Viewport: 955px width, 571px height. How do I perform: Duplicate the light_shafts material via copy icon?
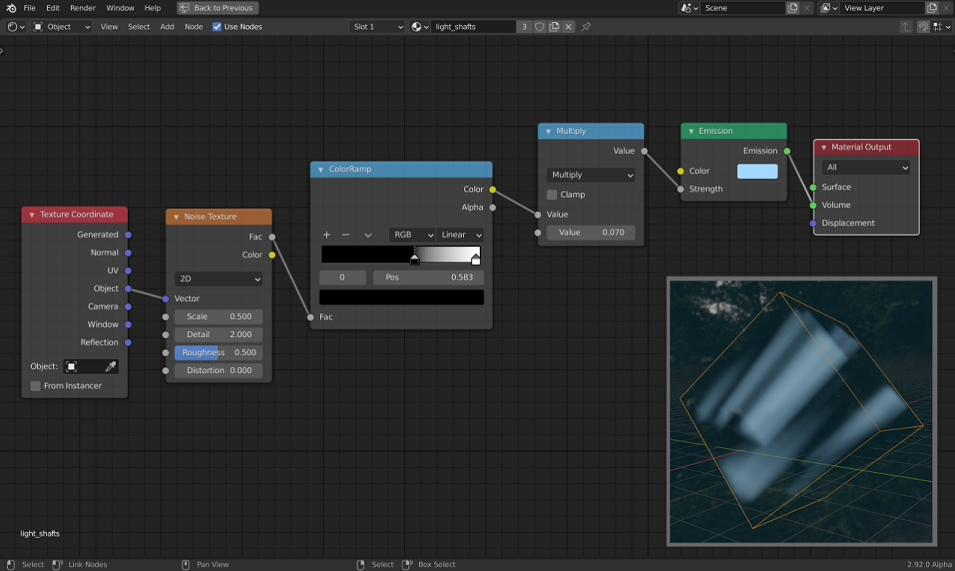tap(554, 27)
